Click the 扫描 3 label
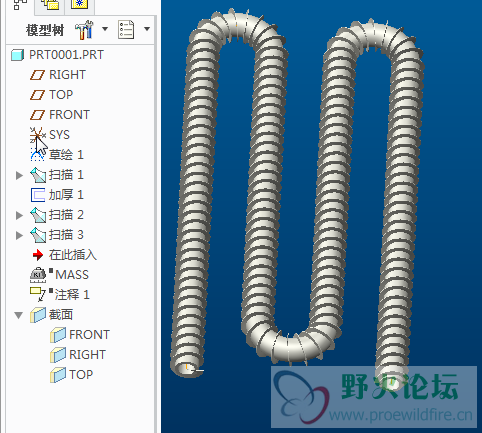The image size is (482, 433). coord(66,235)
